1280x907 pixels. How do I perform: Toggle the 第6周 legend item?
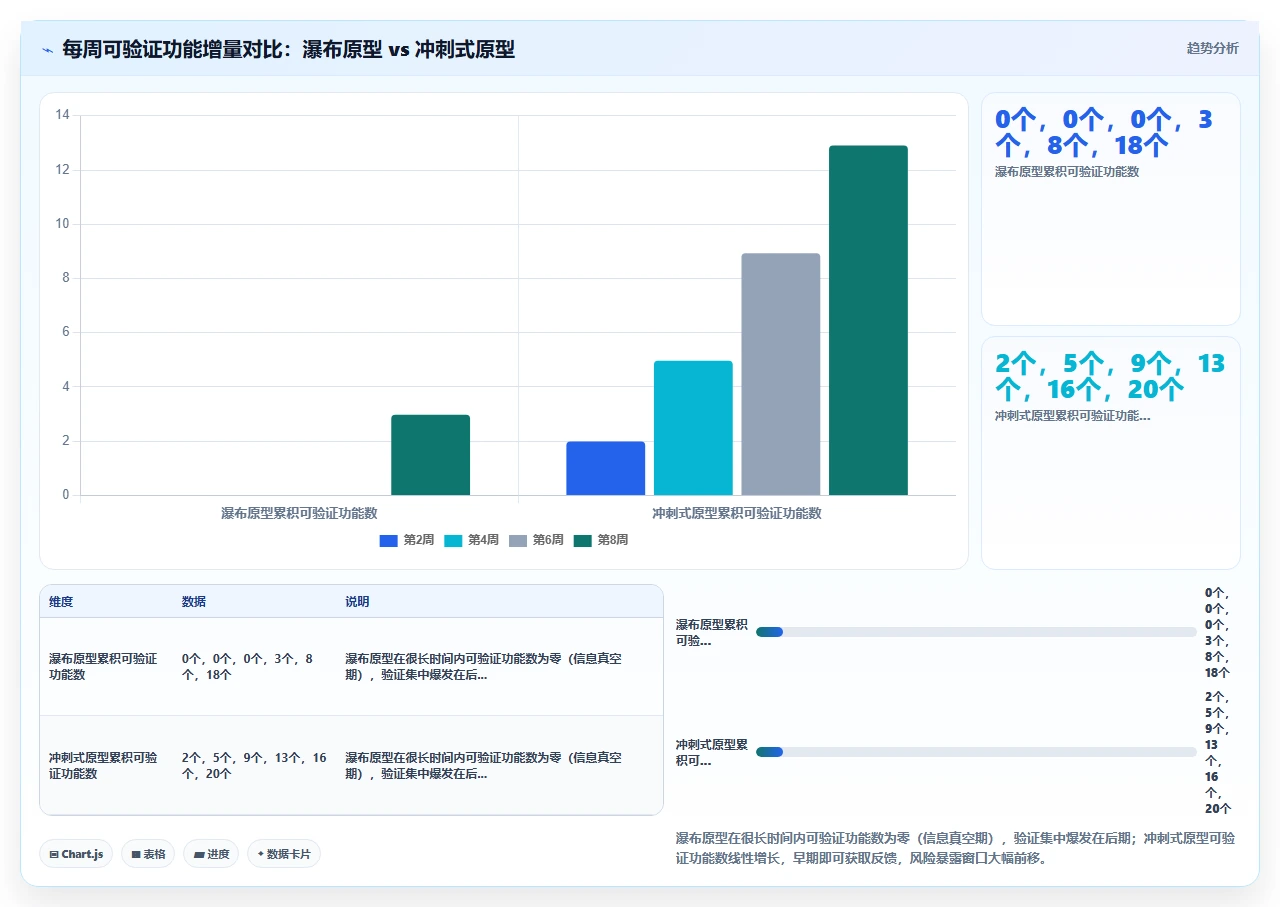pyautogui.click(x=536, y=540)
